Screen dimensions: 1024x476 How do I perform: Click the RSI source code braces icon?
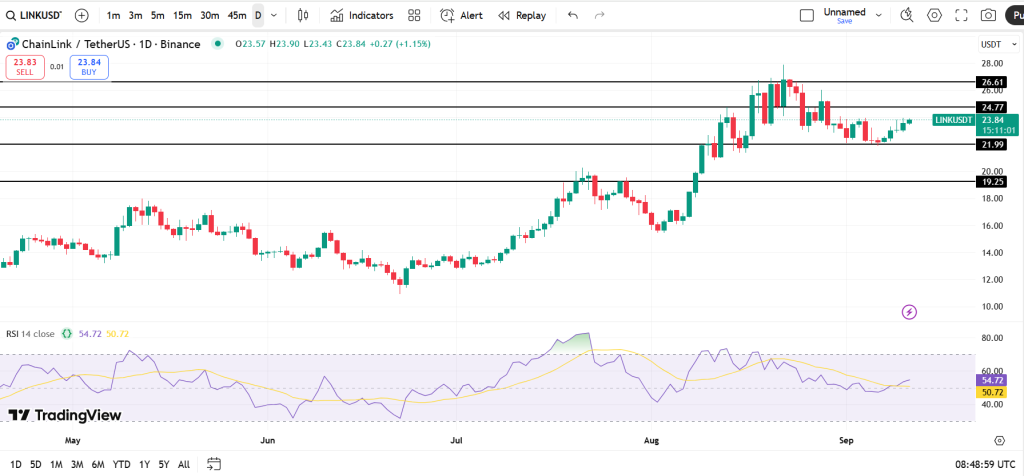(x=66, y=334)
